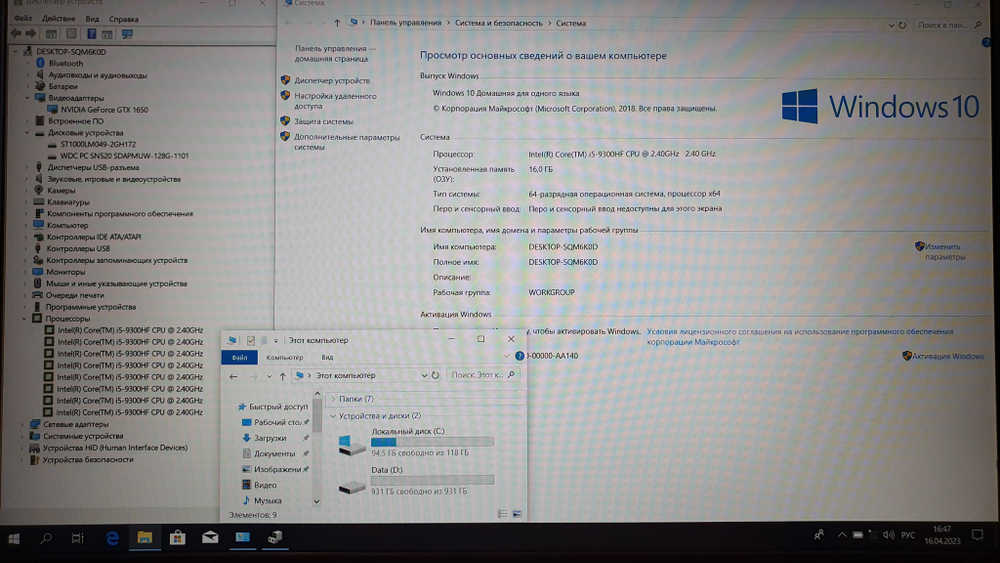This screenshot has width=1000, height=563.
Task: Click Панель управления in System breadcrumb
Action: click(x=406, y=23)
